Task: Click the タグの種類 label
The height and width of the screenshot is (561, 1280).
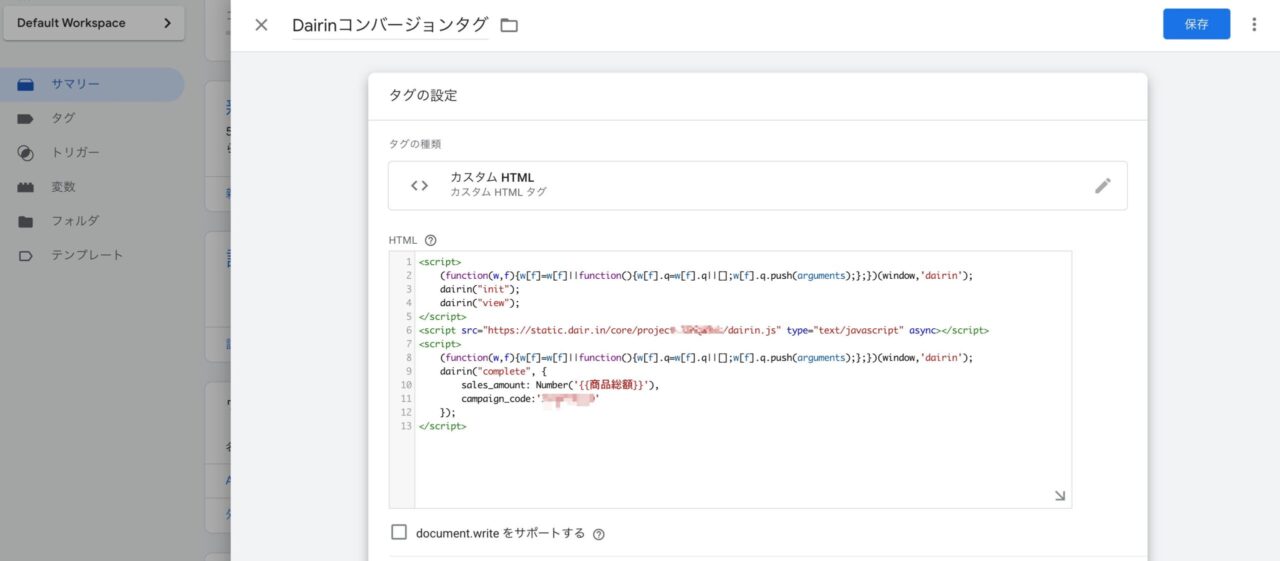Action: click(415, 144)
